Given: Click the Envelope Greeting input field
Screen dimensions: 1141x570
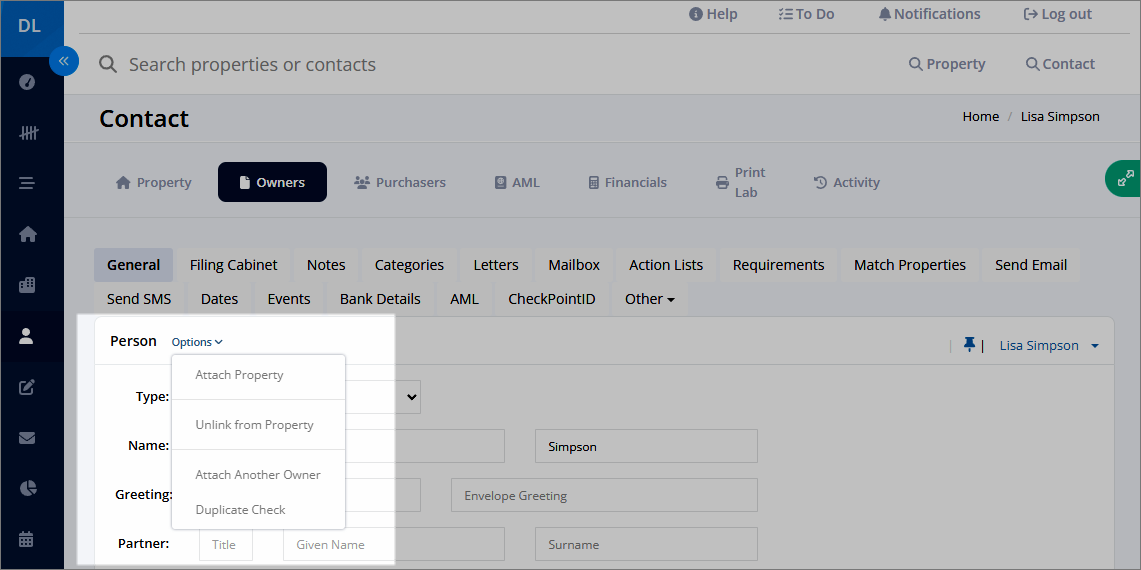Looking at the screenshot, I should tap(604, 495).
